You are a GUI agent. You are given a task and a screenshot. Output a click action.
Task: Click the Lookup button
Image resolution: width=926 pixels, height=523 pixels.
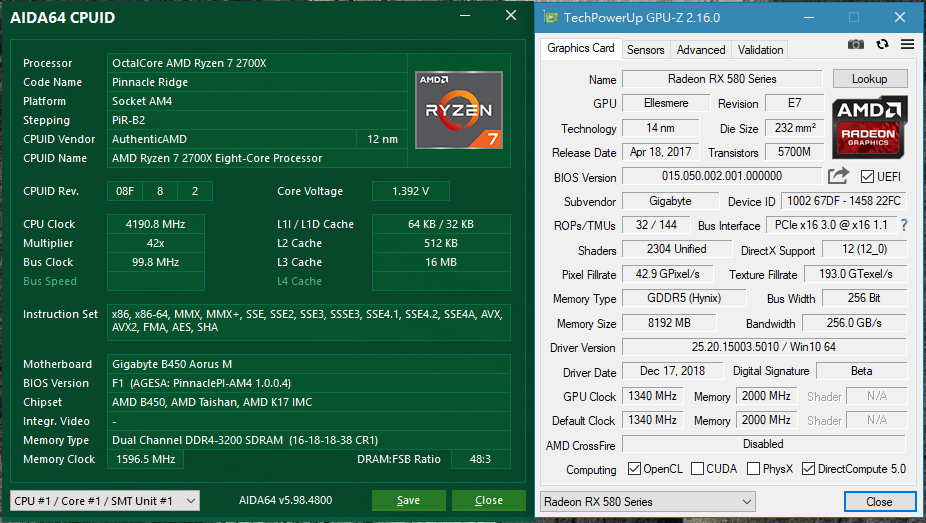(869, 79)
